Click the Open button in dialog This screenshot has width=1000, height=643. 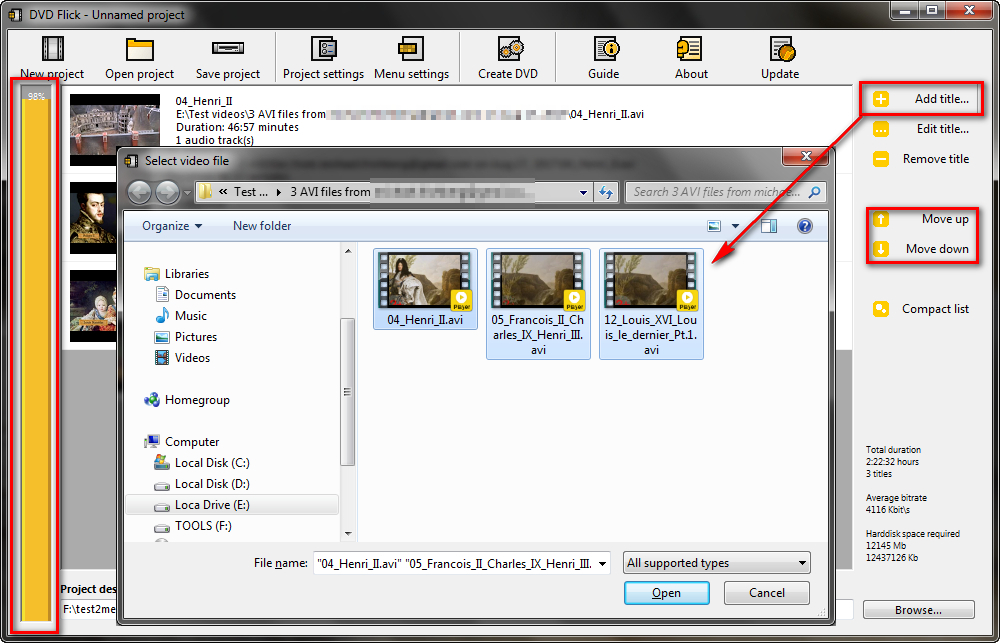666,593
